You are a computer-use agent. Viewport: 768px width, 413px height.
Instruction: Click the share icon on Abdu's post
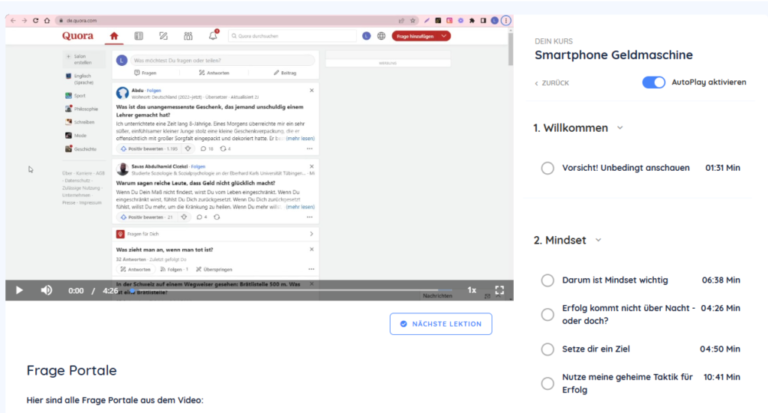[x=223, y=148]
